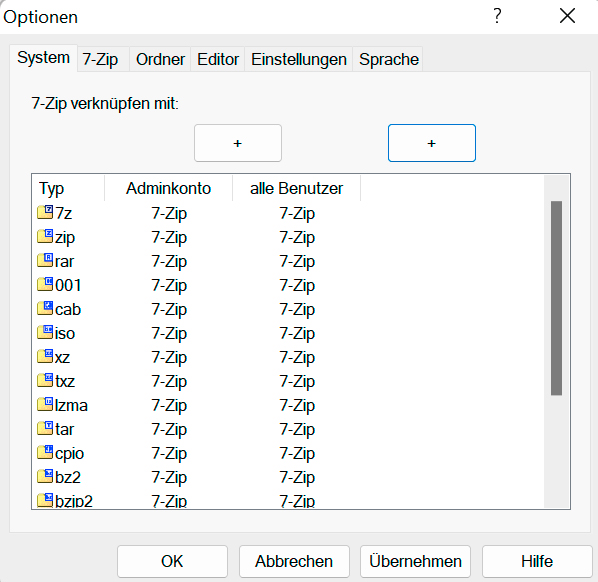Click the alle Benutzer column header
This screenshot has height=582, width=598.
coord(296,188)
